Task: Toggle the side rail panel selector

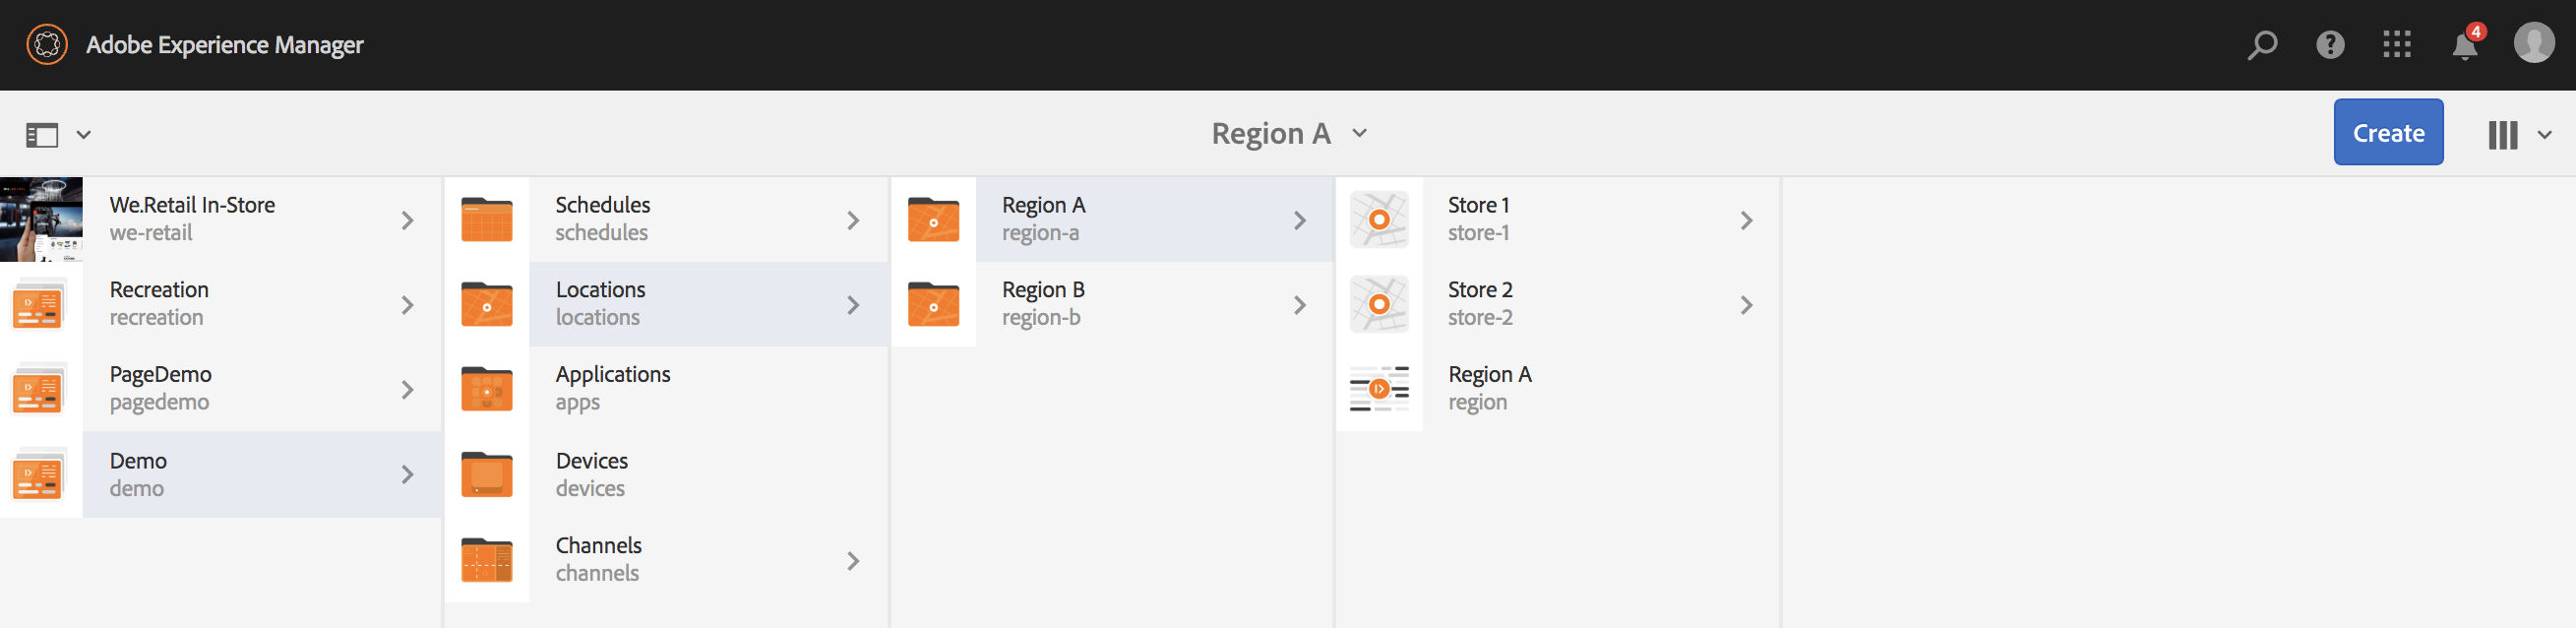Action: click(x=57, y=134)
